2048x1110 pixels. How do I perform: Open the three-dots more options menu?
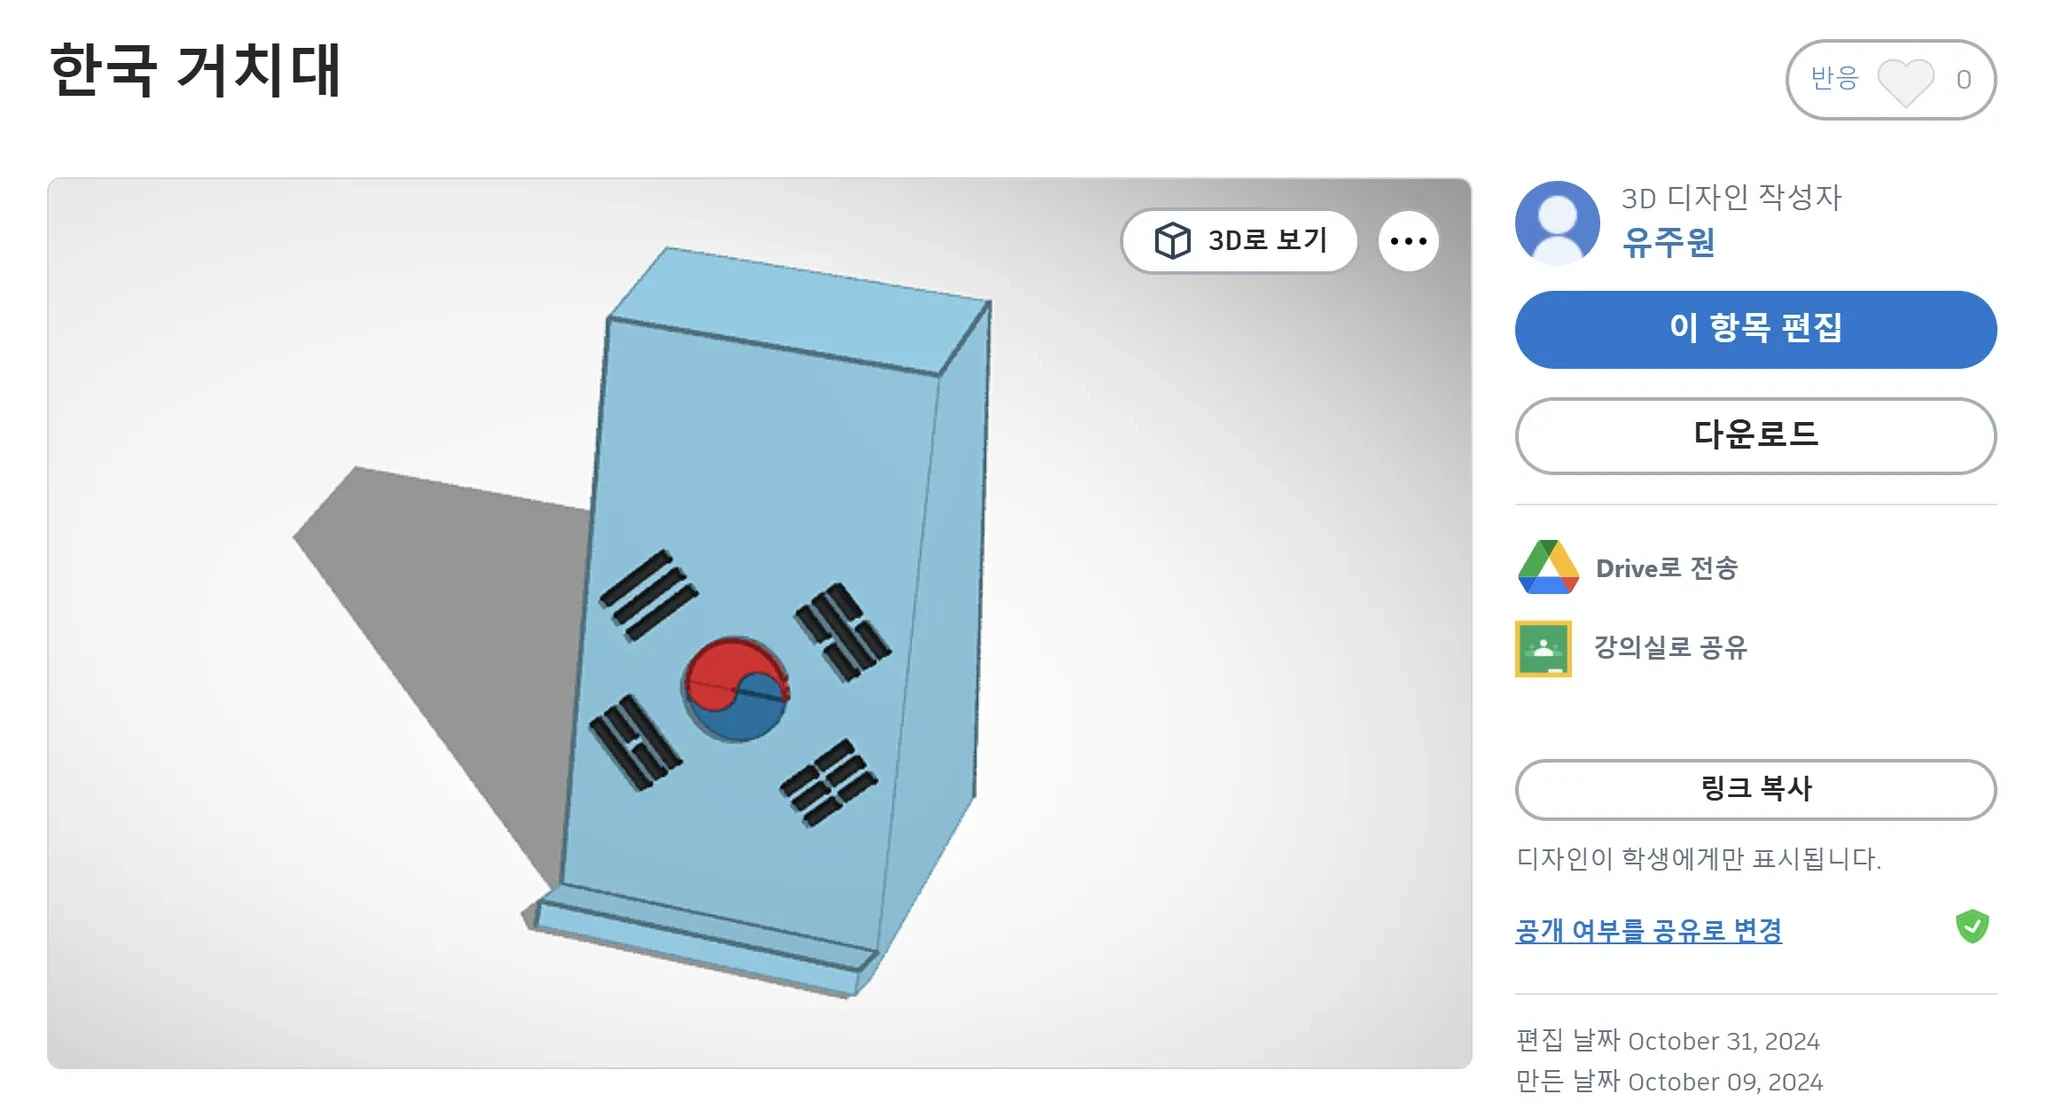pos(1408,241)
